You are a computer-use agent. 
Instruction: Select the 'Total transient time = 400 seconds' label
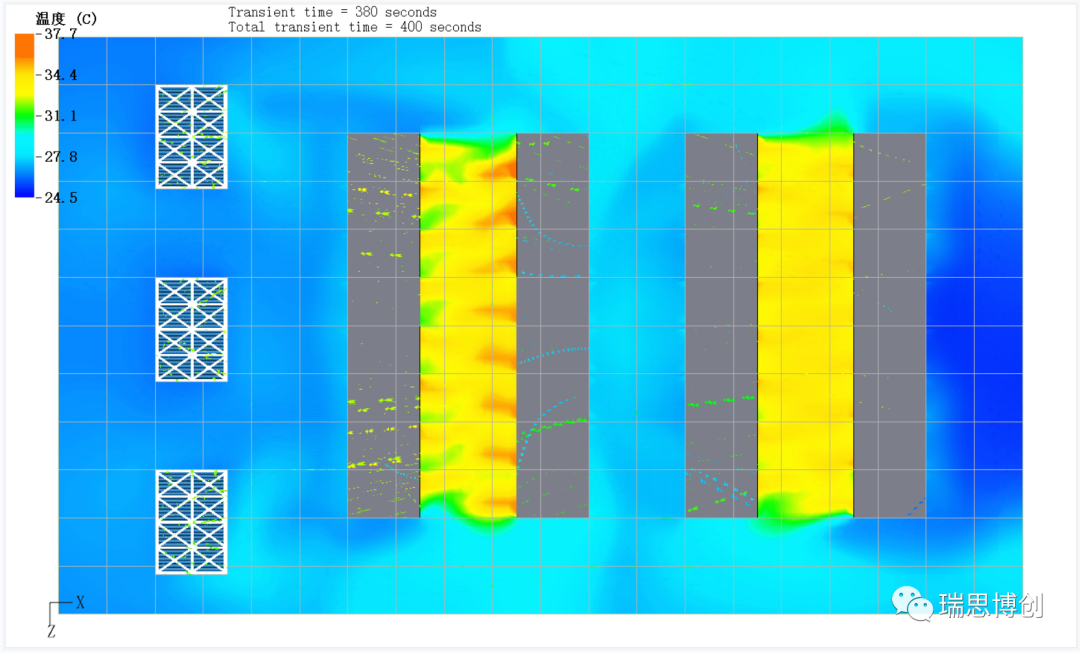(354, 27)
